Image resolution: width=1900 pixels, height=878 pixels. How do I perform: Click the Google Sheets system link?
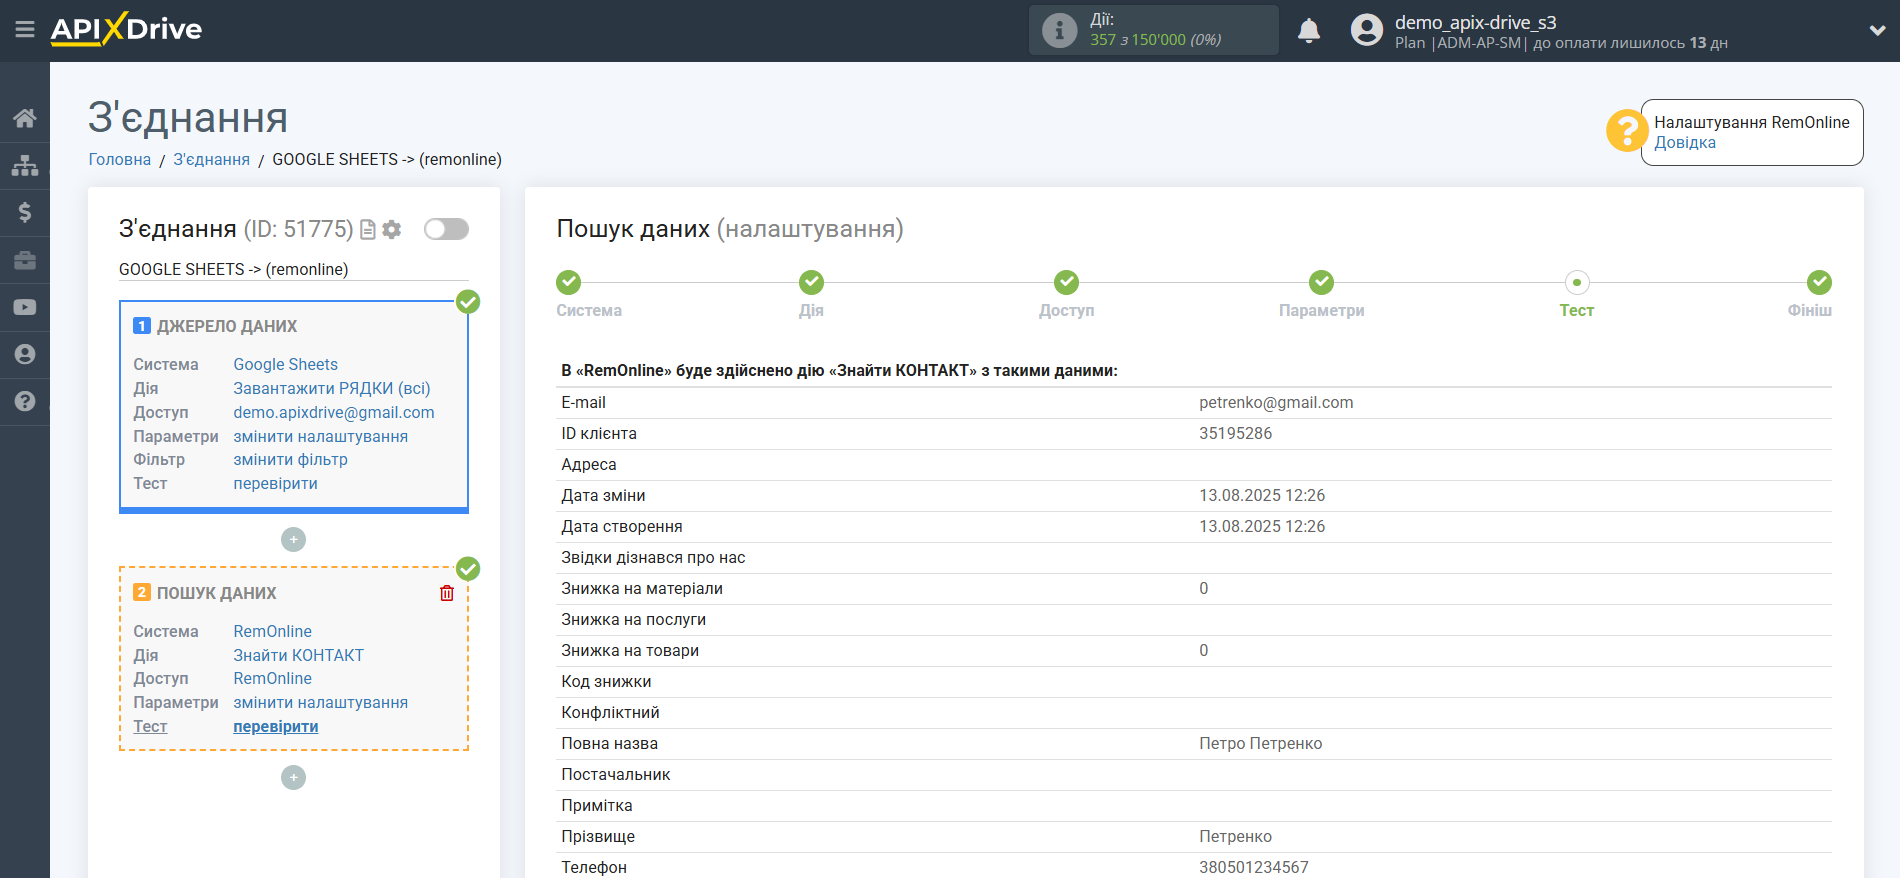click(x=286, y=364)
